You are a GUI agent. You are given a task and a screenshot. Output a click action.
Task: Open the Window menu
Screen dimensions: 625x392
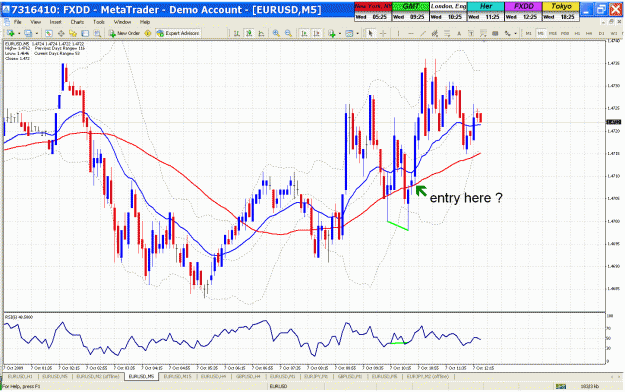122,22
